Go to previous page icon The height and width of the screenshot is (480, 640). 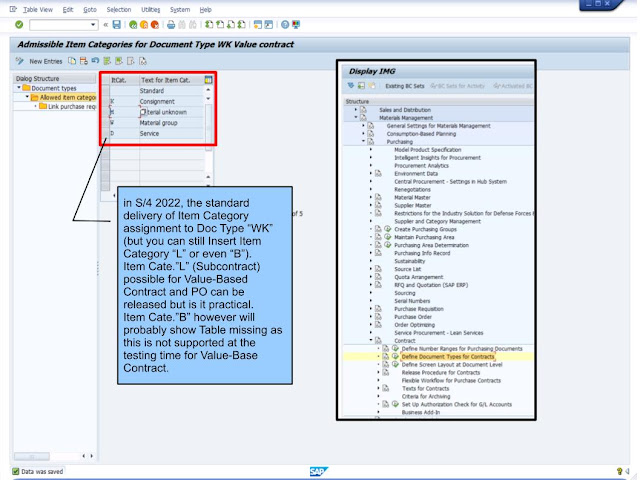220,25
